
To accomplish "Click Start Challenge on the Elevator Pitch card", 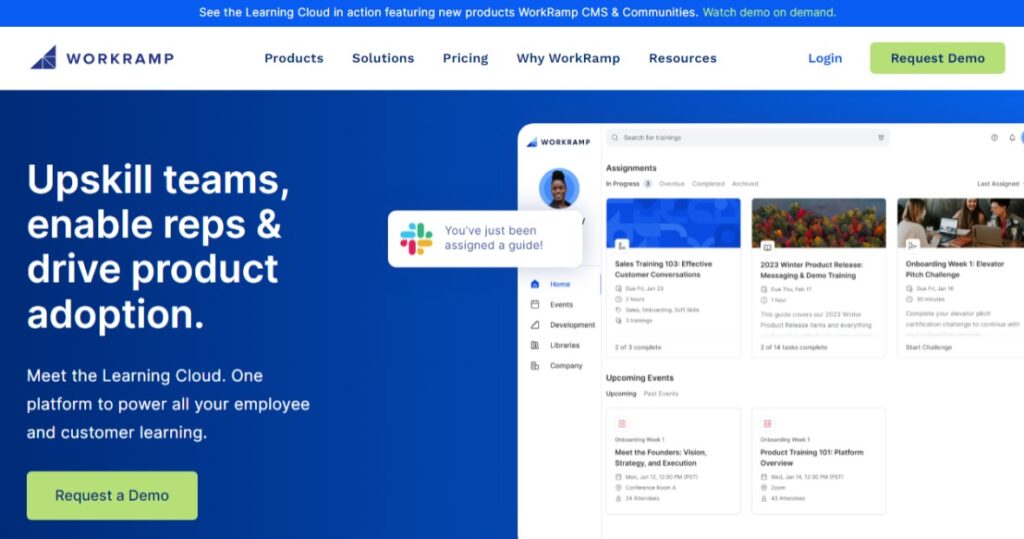I will coord(929,348).
